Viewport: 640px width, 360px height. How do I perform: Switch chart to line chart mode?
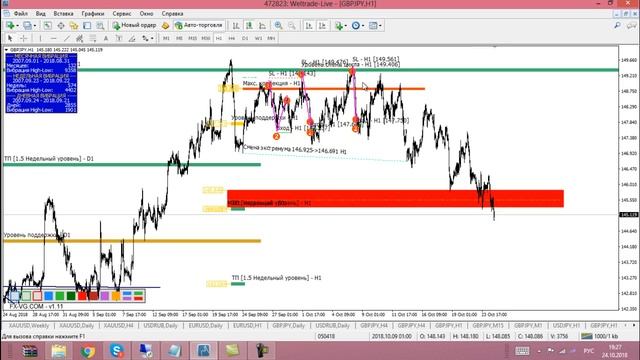tap(262, 26)
